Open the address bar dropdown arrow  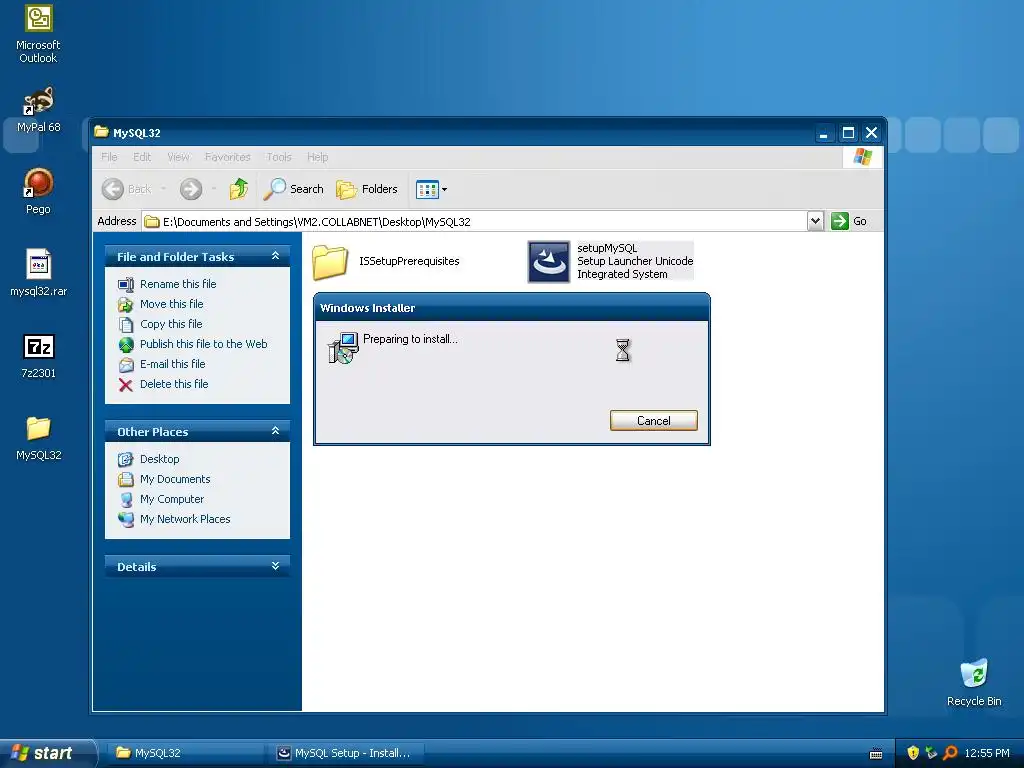coord(815,221)
